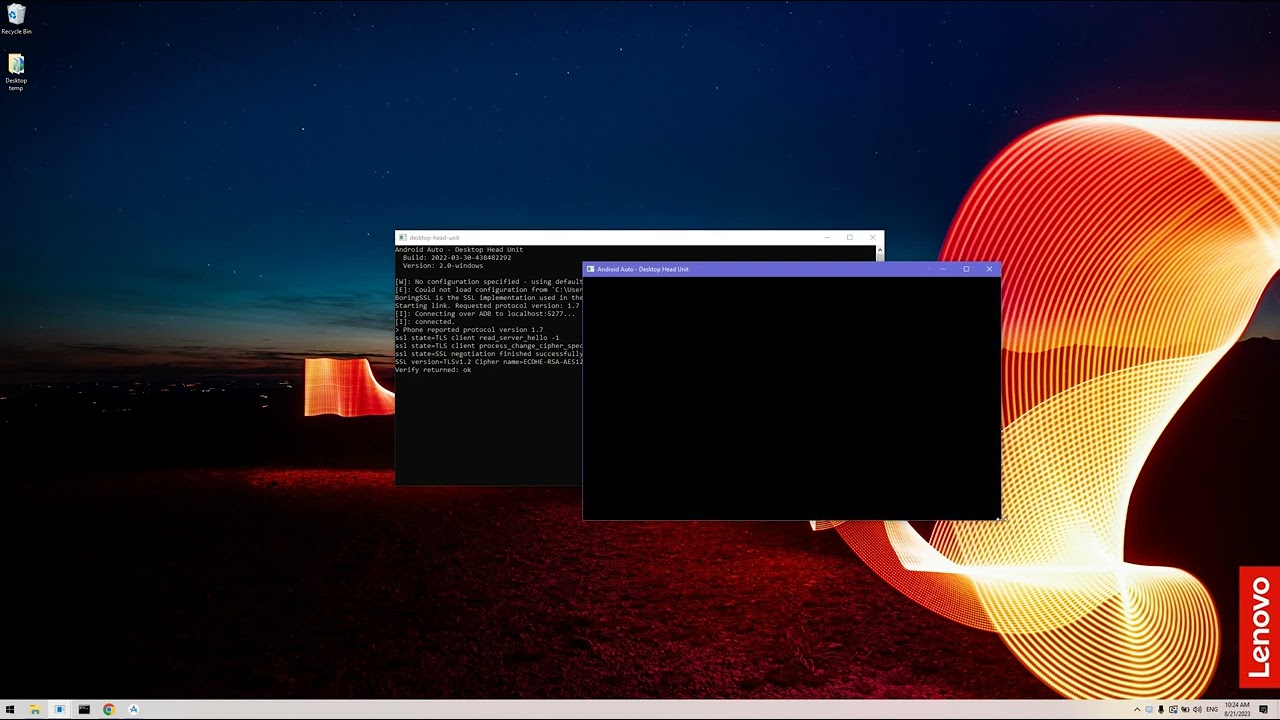Click 'ssl state=TLS client process_change_cipher_spec' line

coord(489,346)
